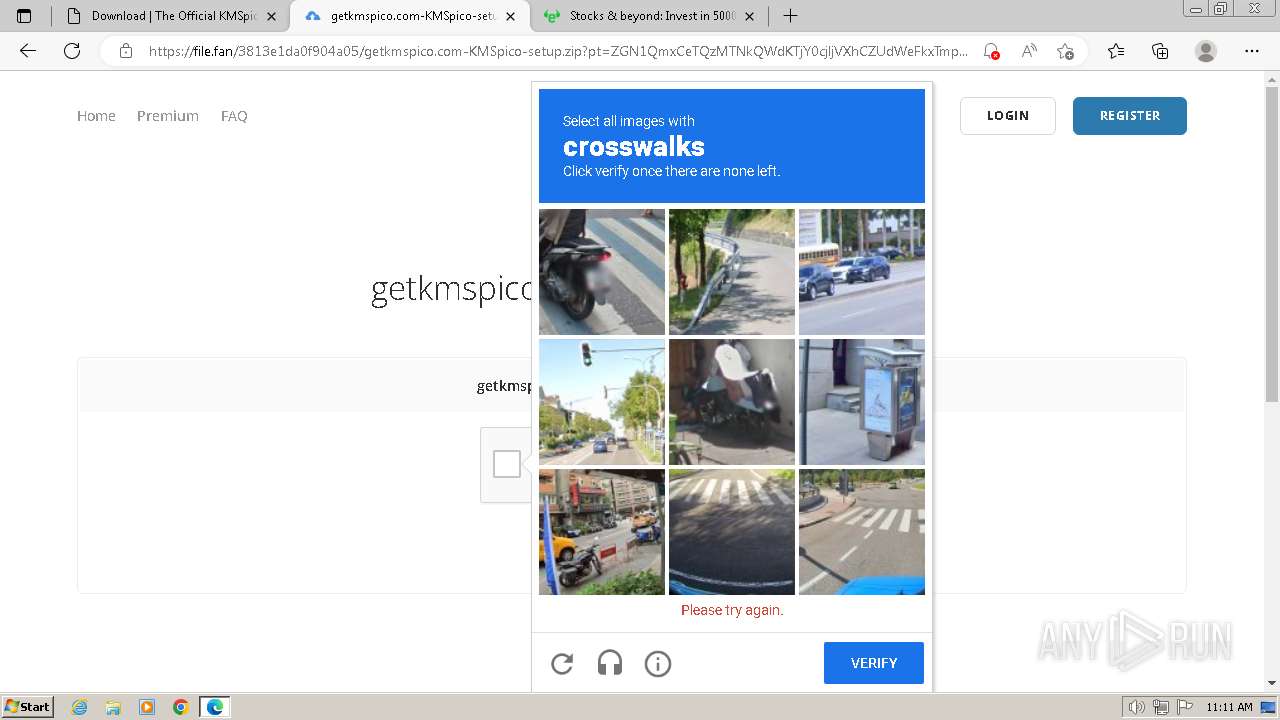Image resolution: width=1280 pixels, height=720 pixels.
Task: Select the yellow taxi and motorbike image tile
Action: coord(602,532)
